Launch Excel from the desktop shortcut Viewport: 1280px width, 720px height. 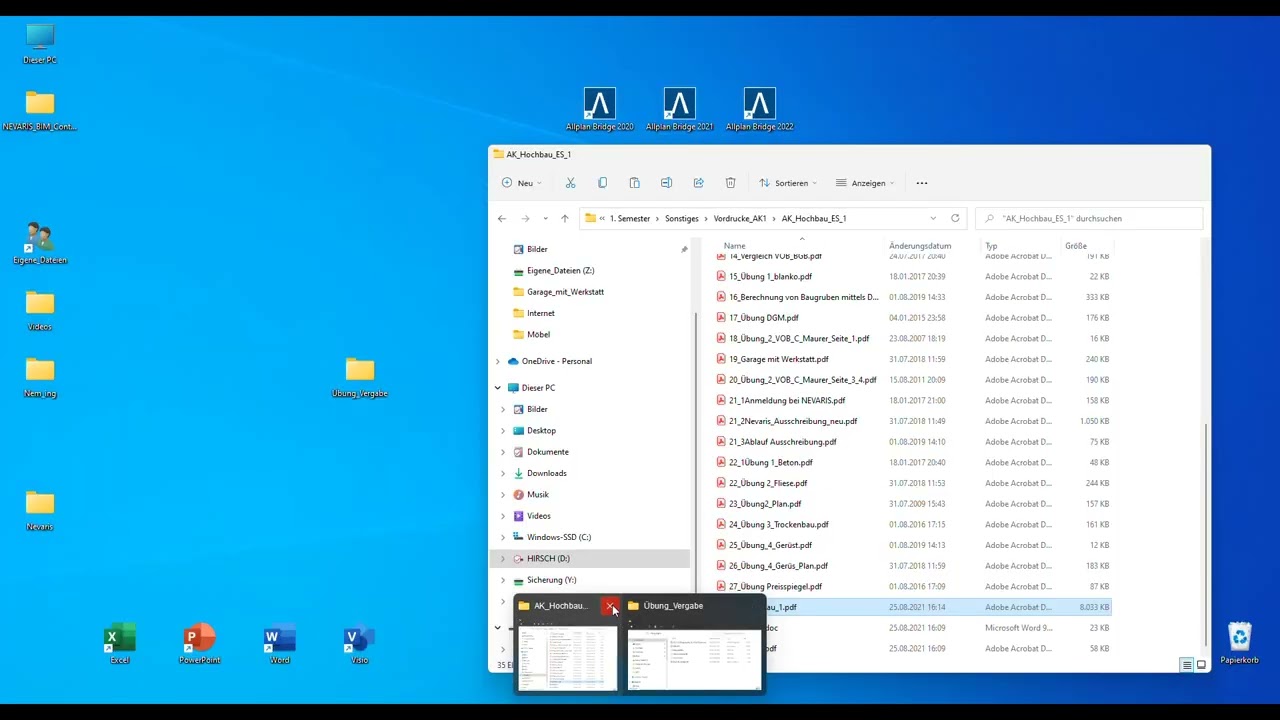coord(119,643)
